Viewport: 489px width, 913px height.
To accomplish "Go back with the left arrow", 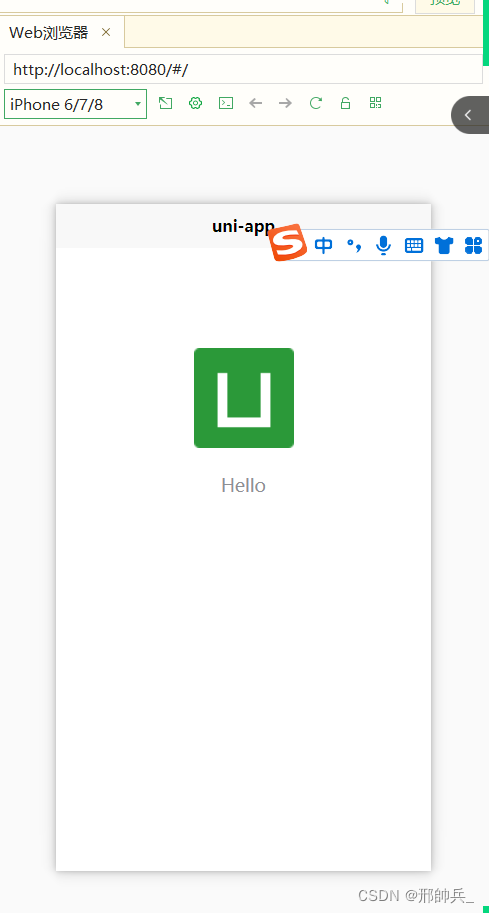I will 256,104.
